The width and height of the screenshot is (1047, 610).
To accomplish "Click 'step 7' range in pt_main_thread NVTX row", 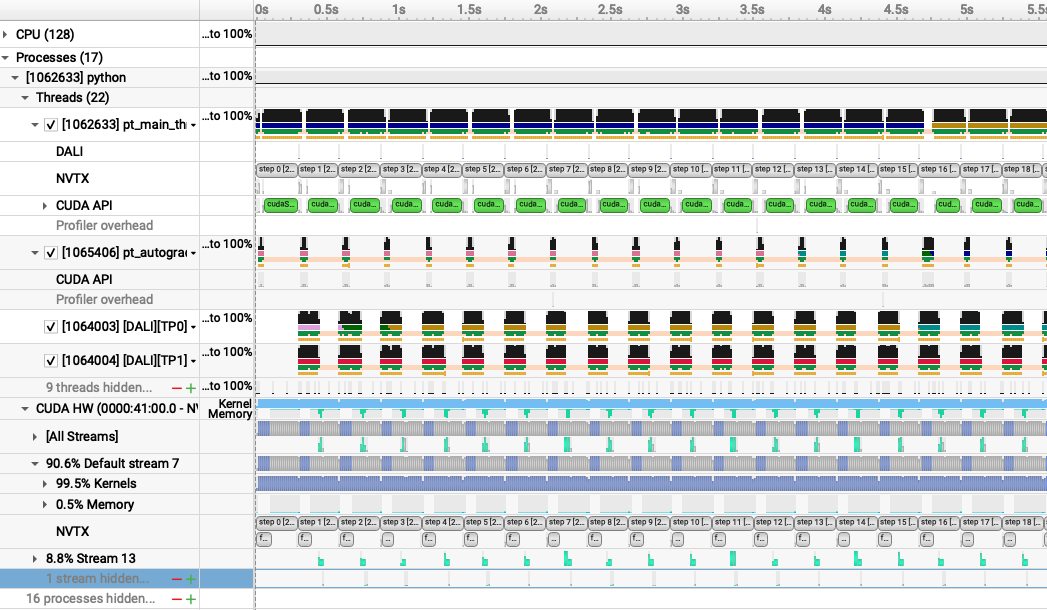I will 567,169.
